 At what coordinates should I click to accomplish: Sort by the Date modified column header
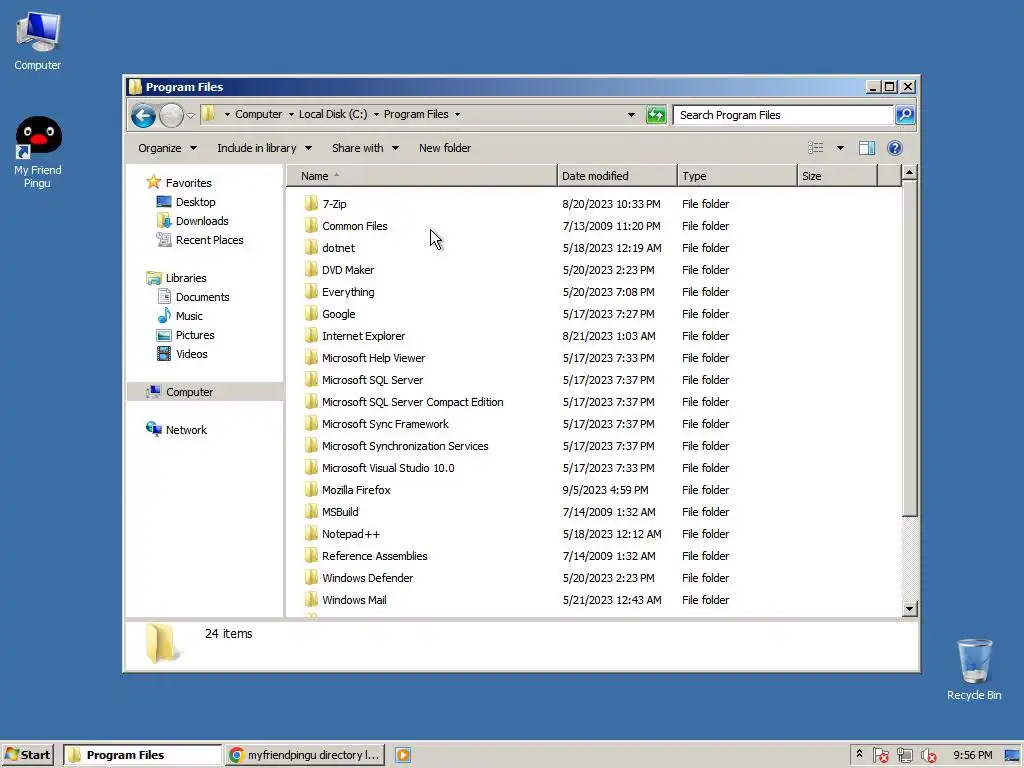(617, 176)
